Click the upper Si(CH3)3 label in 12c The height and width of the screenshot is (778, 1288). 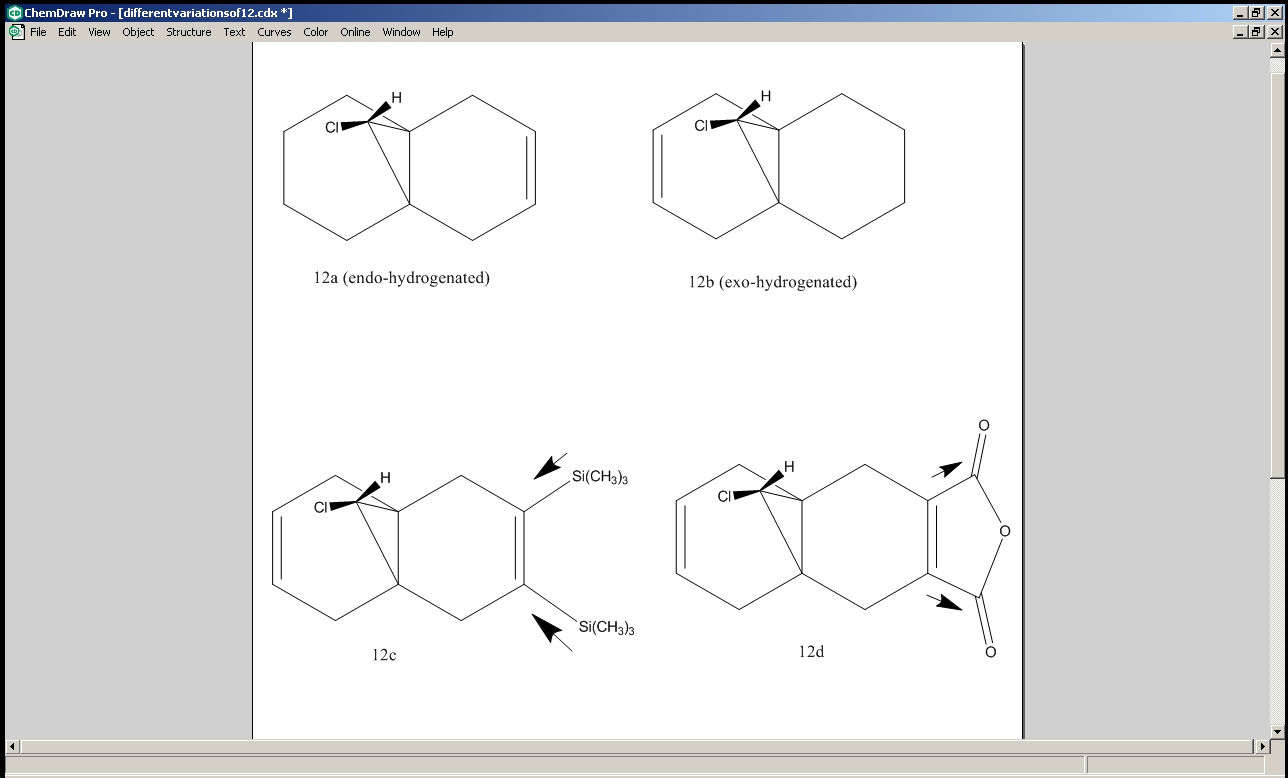click(600, 478)
